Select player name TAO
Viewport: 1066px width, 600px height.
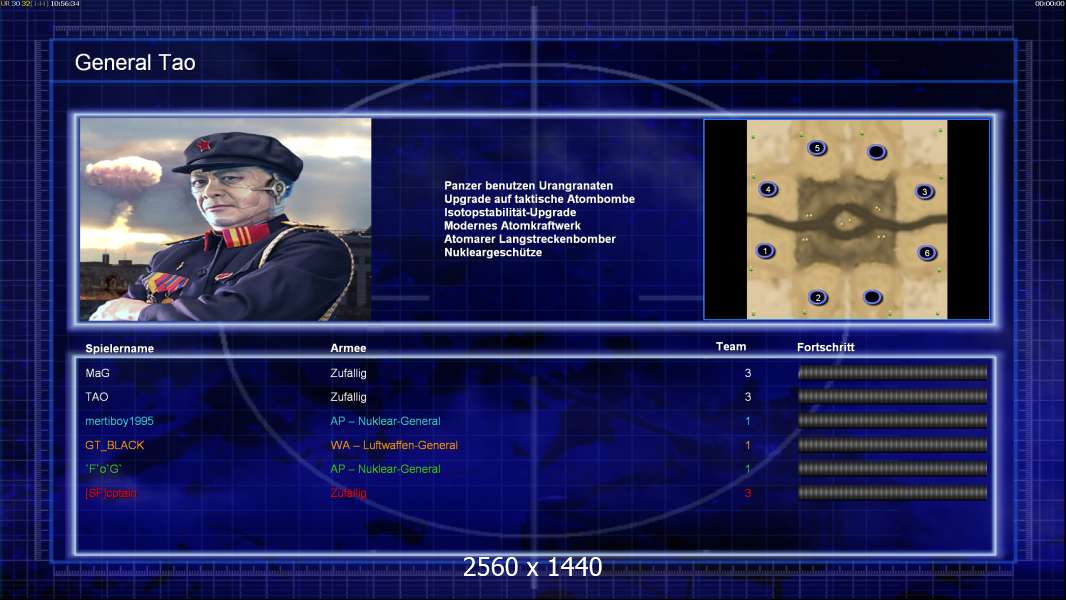point(97,397)
